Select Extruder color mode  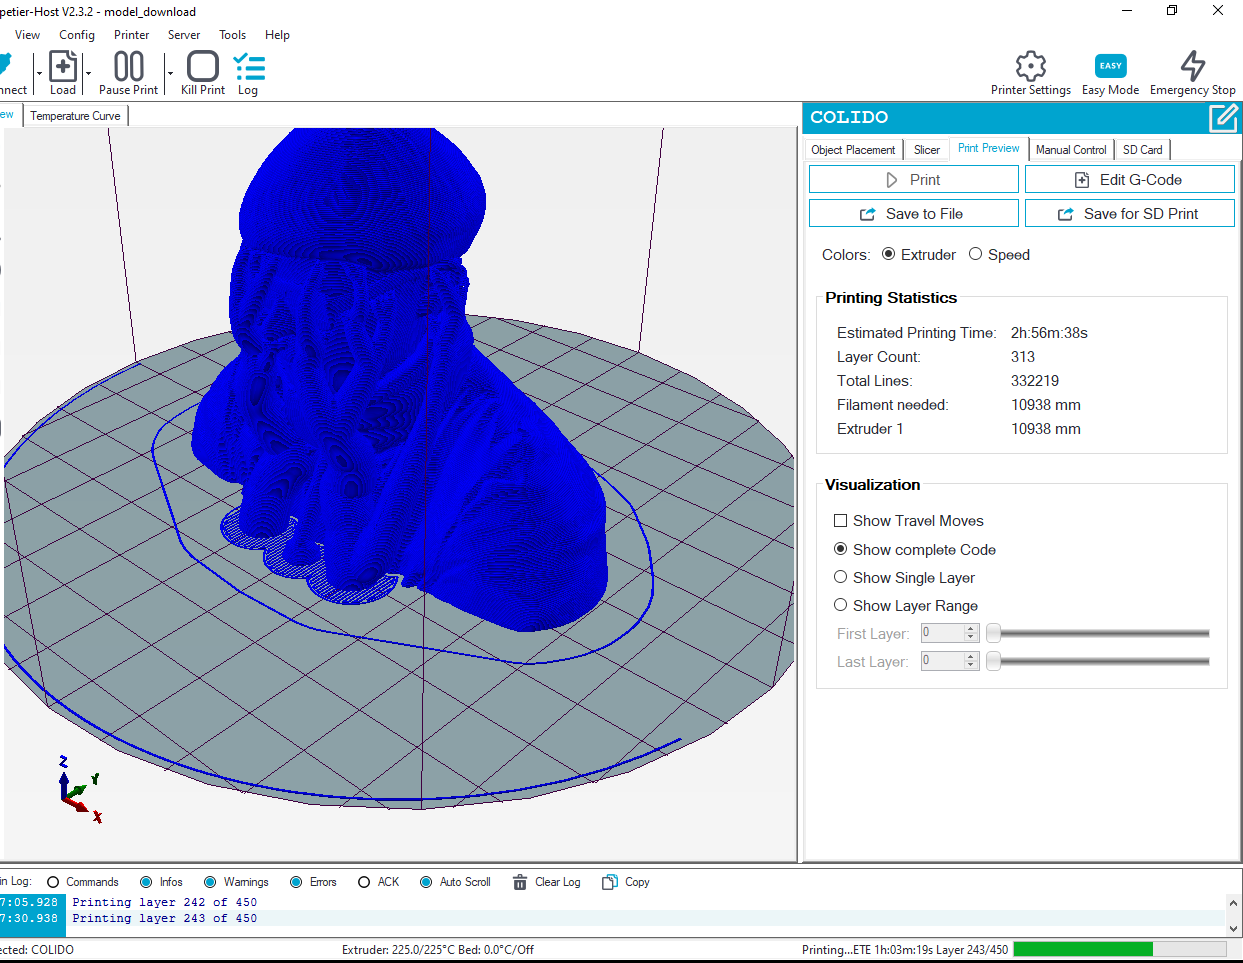(888, 254)
